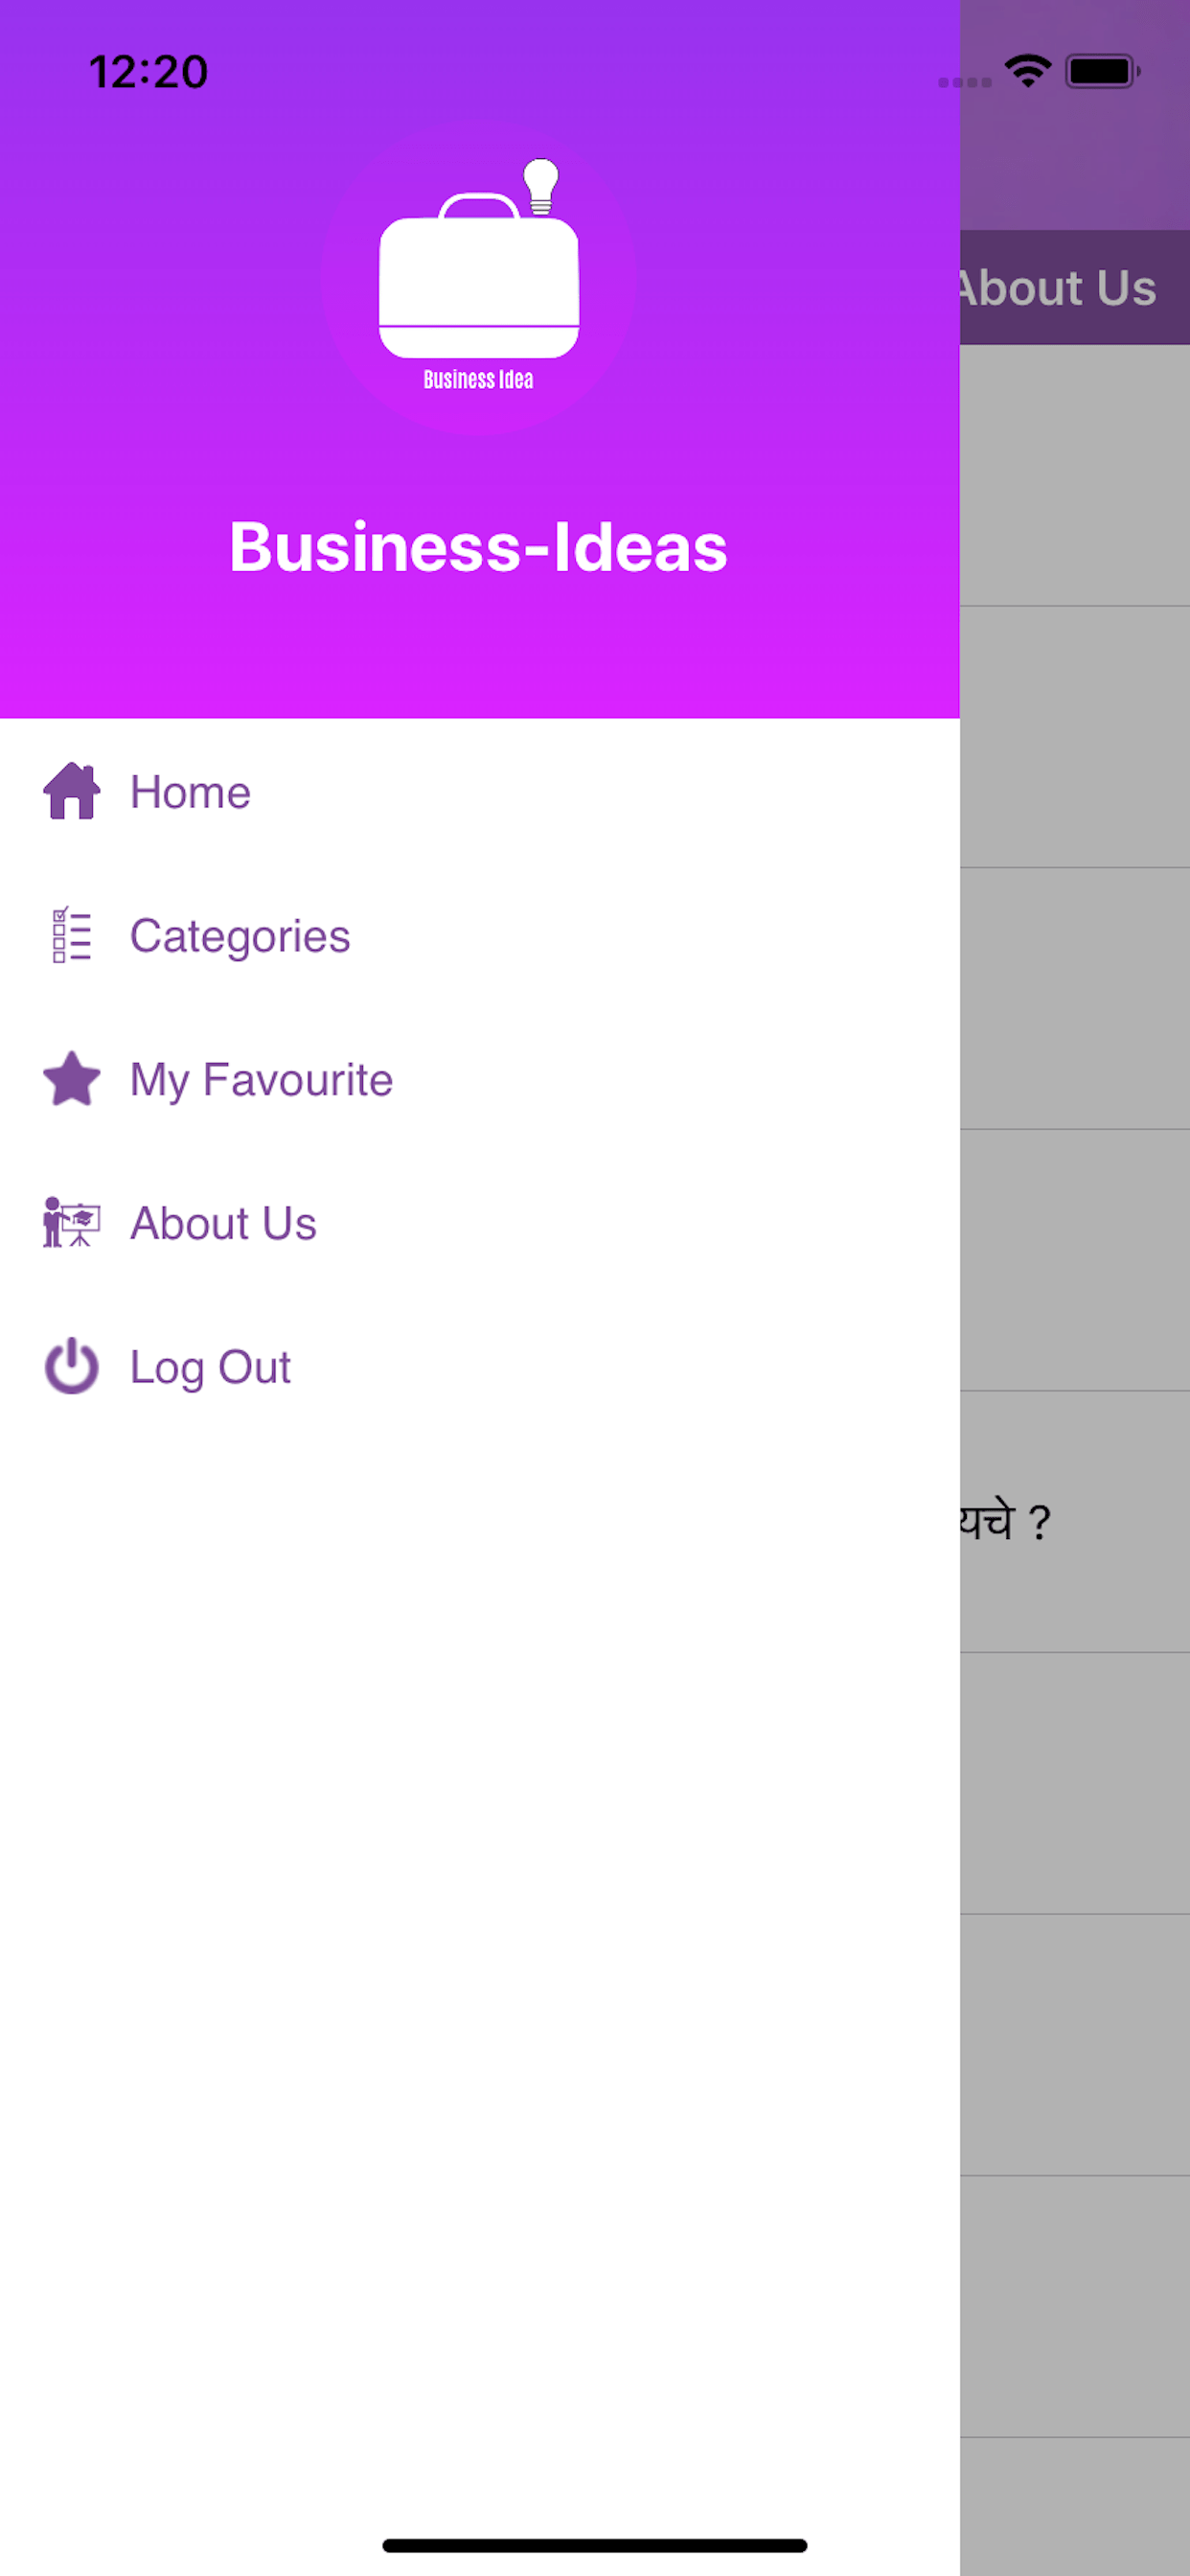Open the Home menu item
The width and height of the screenshot is (1190, 2576).
tap(480, 791)
